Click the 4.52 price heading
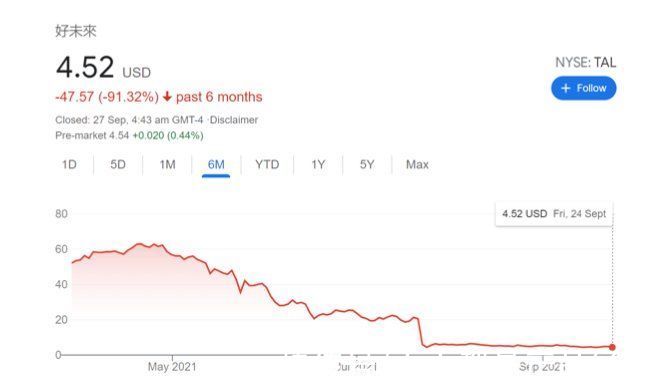 tap(85, 67)
